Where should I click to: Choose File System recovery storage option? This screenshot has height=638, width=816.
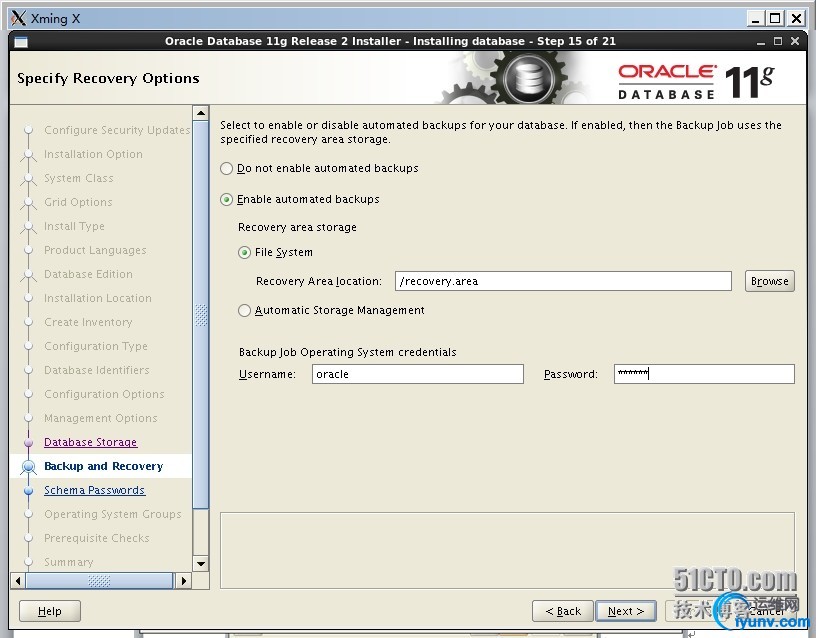(244, 253)
